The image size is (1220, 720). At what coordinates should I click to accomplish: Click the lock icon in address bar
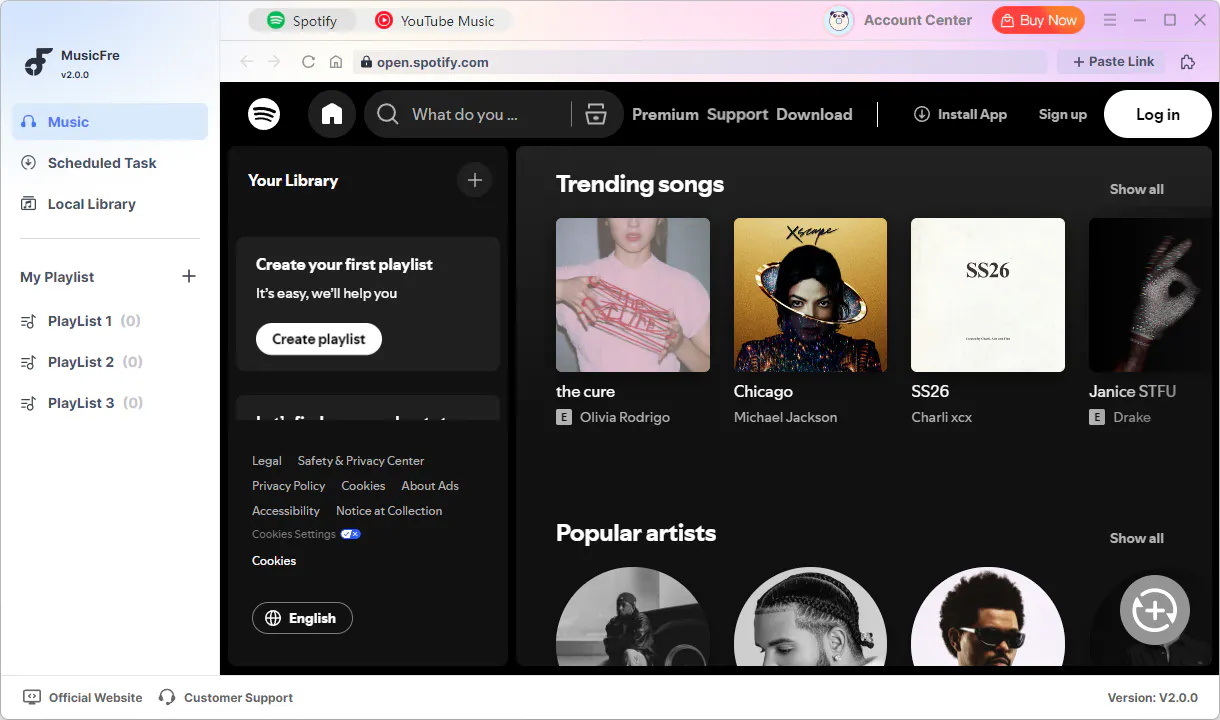(365, 62)
